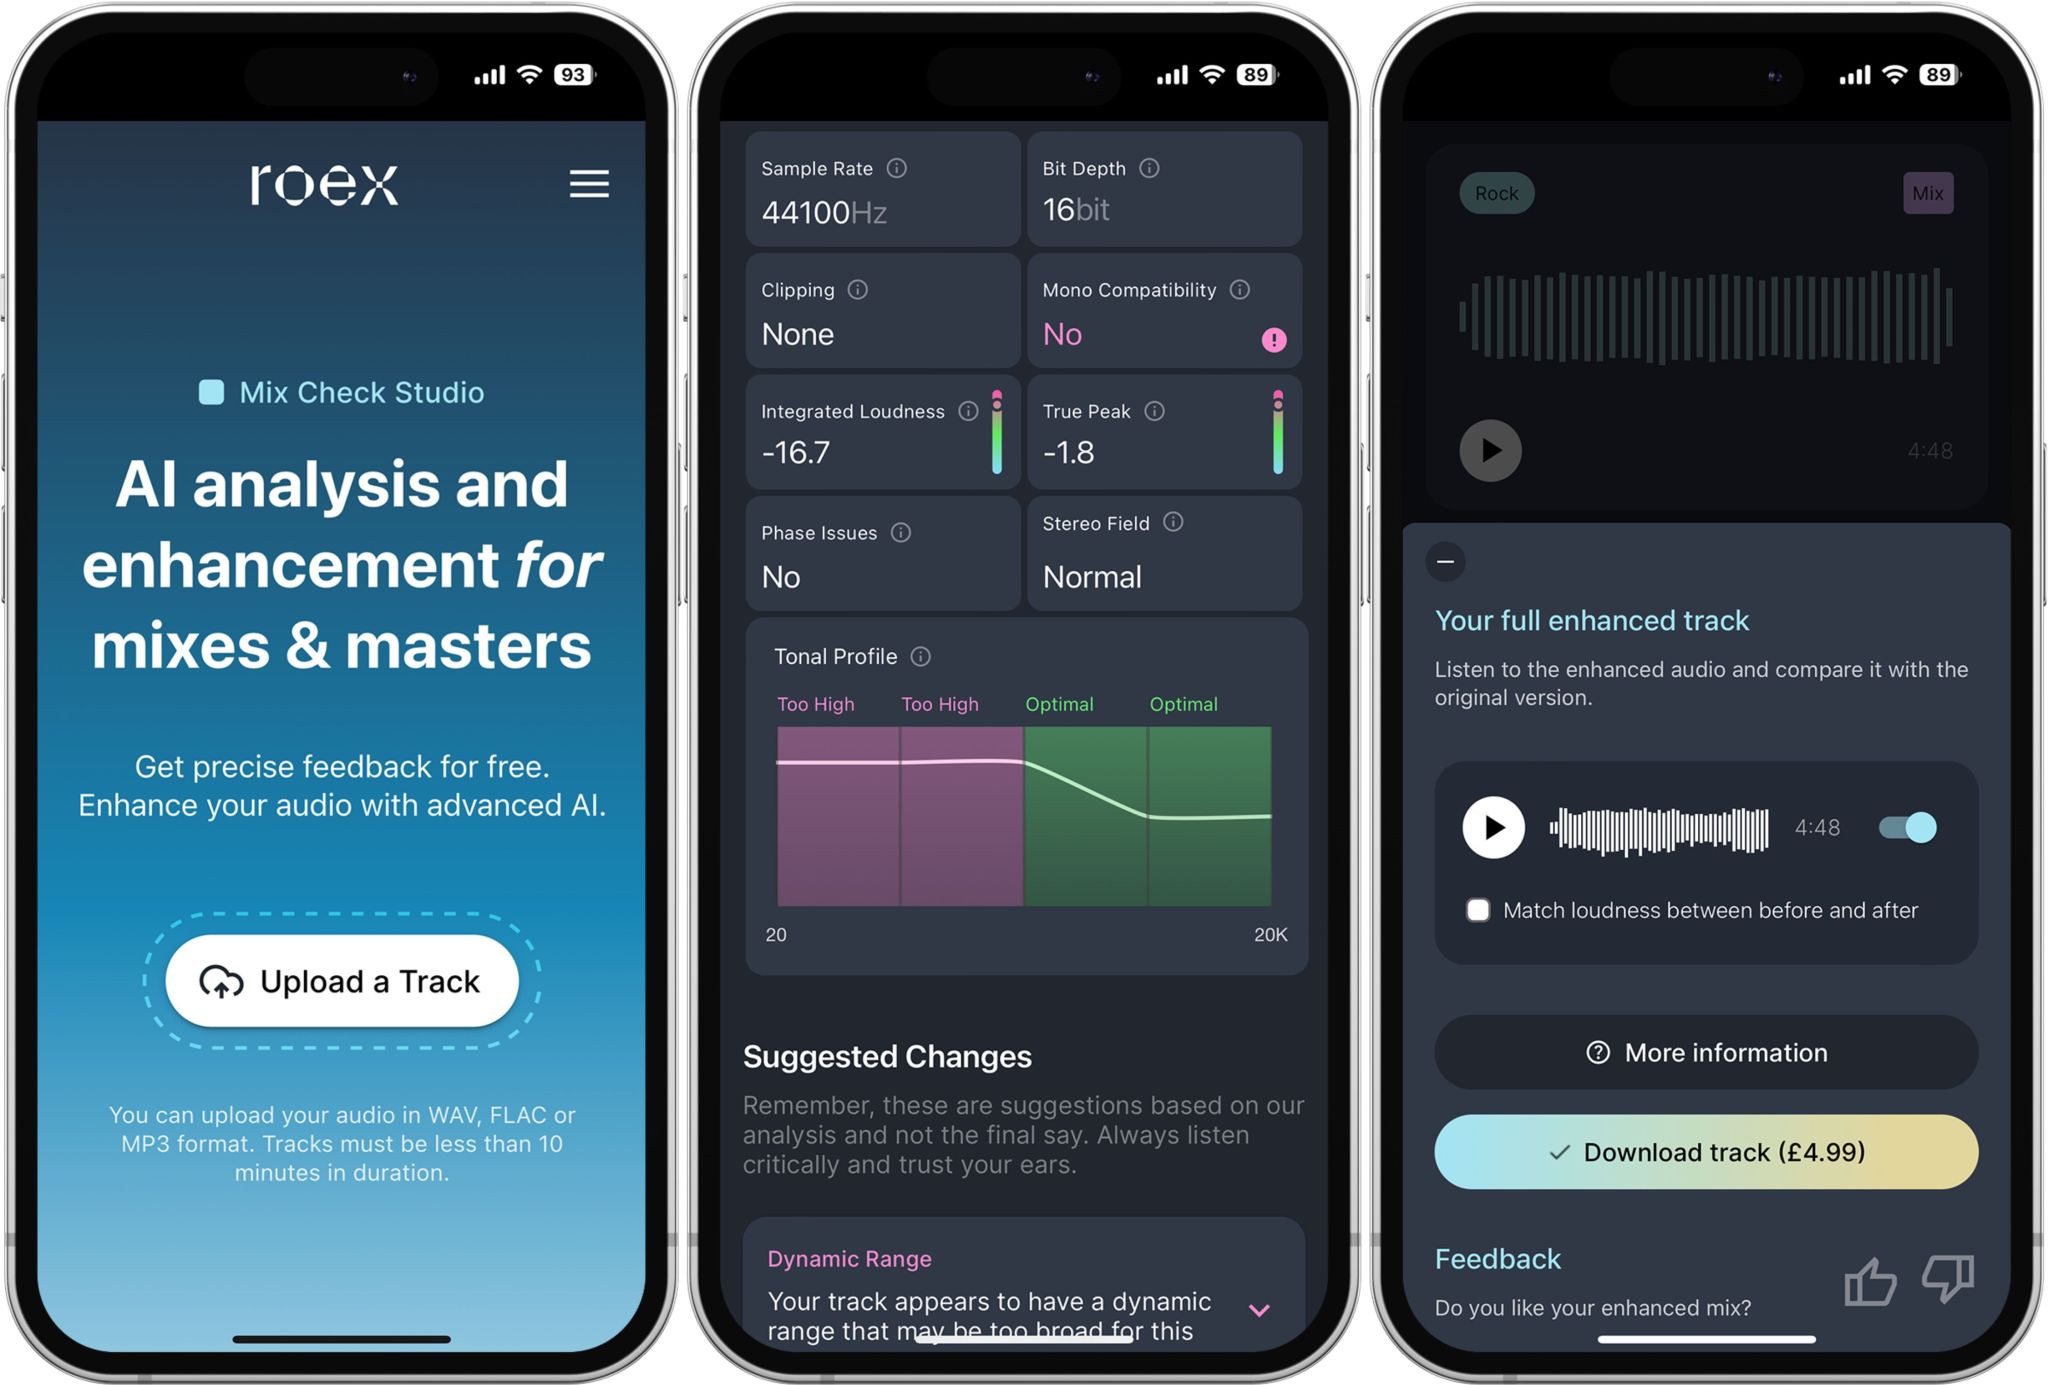Image resolution: width=2048 pixels, height=1385 pixels.
Task: Select the Rock genre tag
Action: pos(1496,190)
